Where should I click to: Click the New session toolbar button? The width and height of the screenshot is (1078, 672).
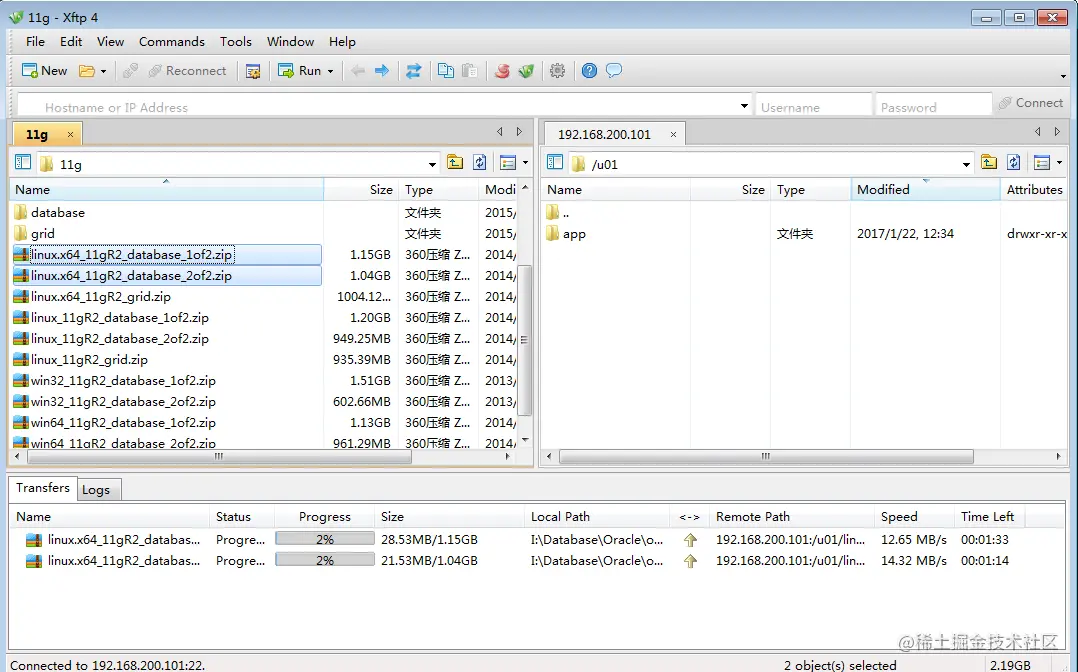[45, 71]
